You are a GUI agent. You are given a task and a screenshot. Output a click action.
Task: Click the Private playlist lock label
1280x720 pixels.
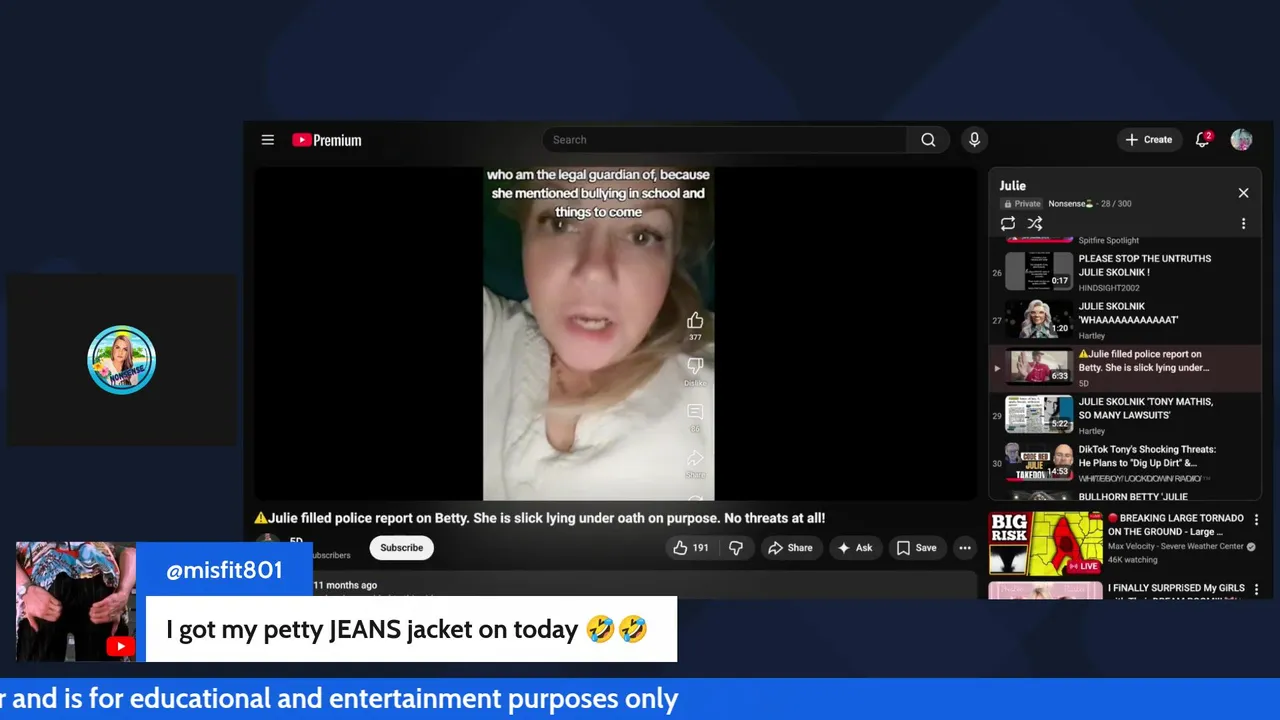click(x=1021, y=204)
